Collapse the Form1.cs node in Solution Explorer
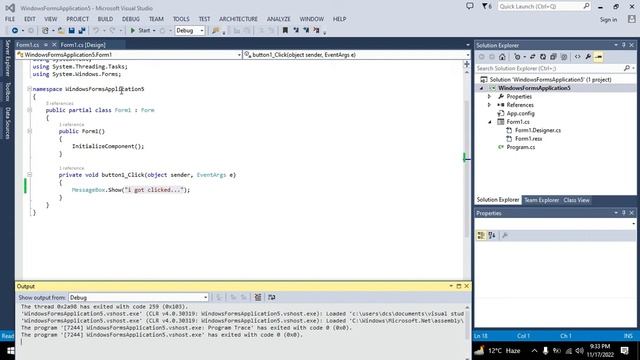640x360 pixels. 490,122
